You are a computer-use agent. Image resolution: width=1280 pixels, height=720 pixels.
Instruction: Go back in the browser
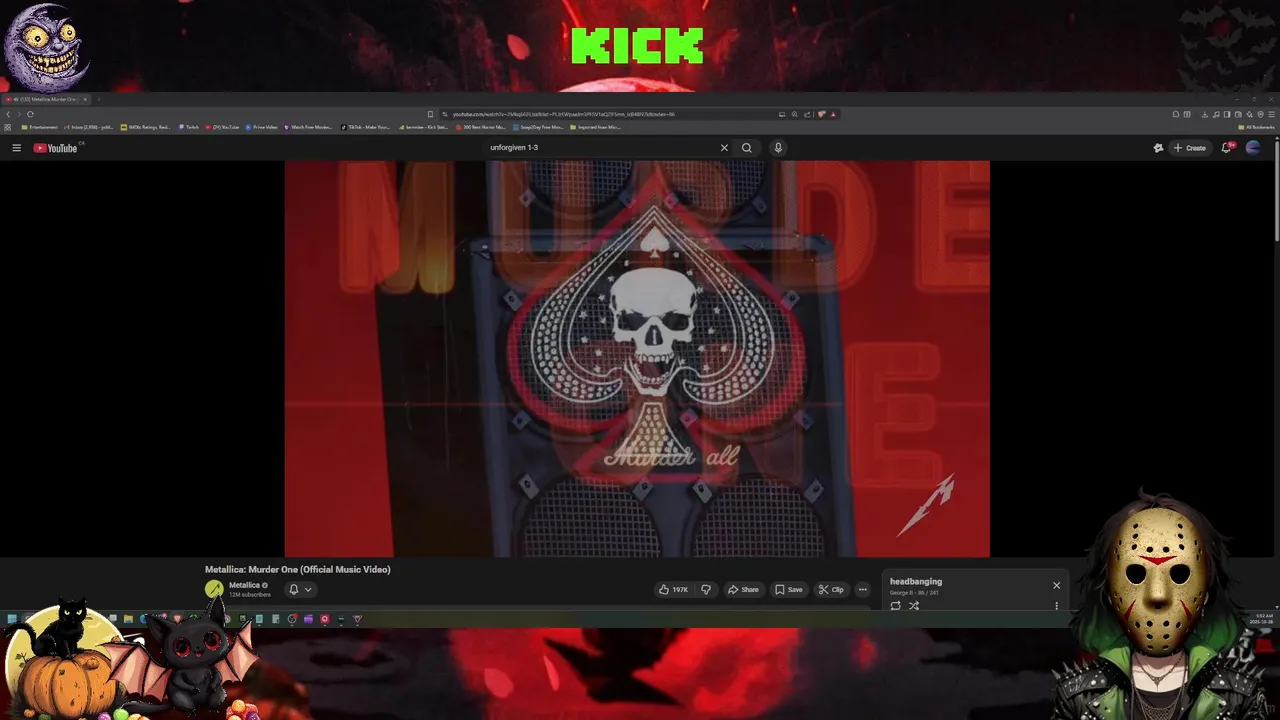[8, 114]
